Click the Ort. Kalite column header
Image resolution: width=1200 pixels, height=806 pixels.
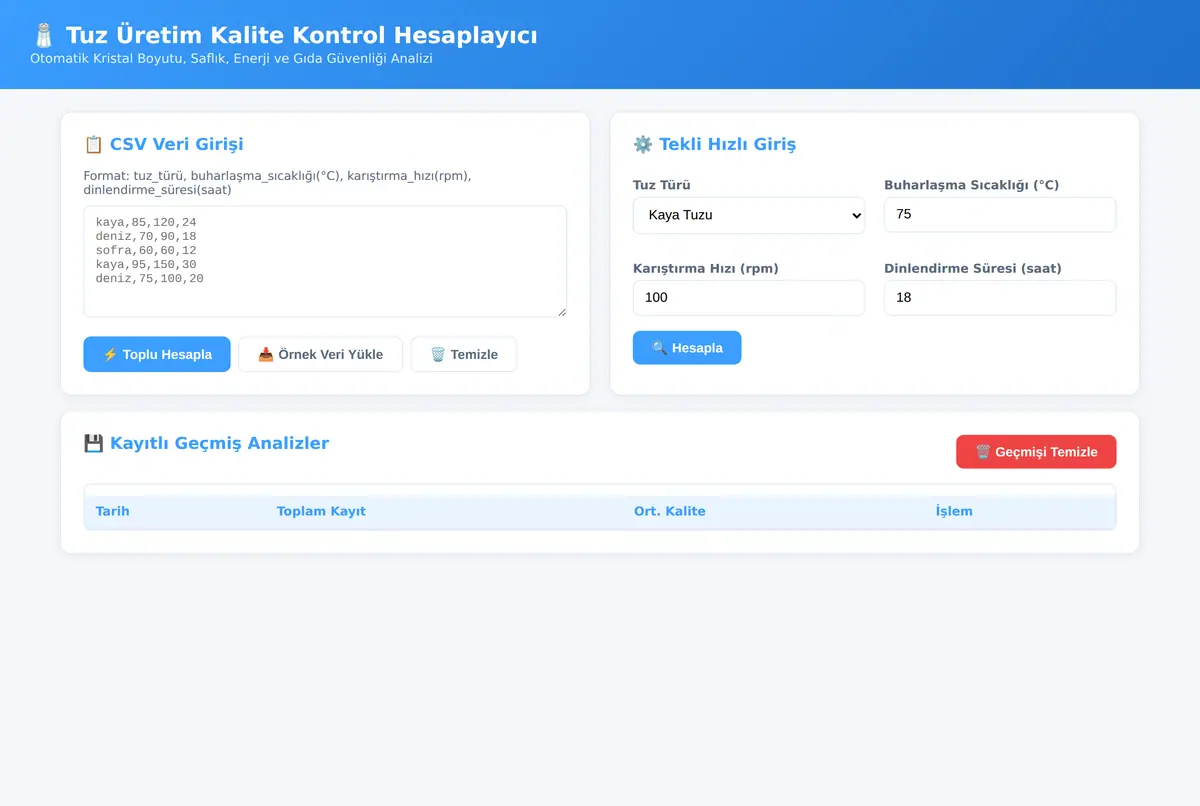pos(670,511)
